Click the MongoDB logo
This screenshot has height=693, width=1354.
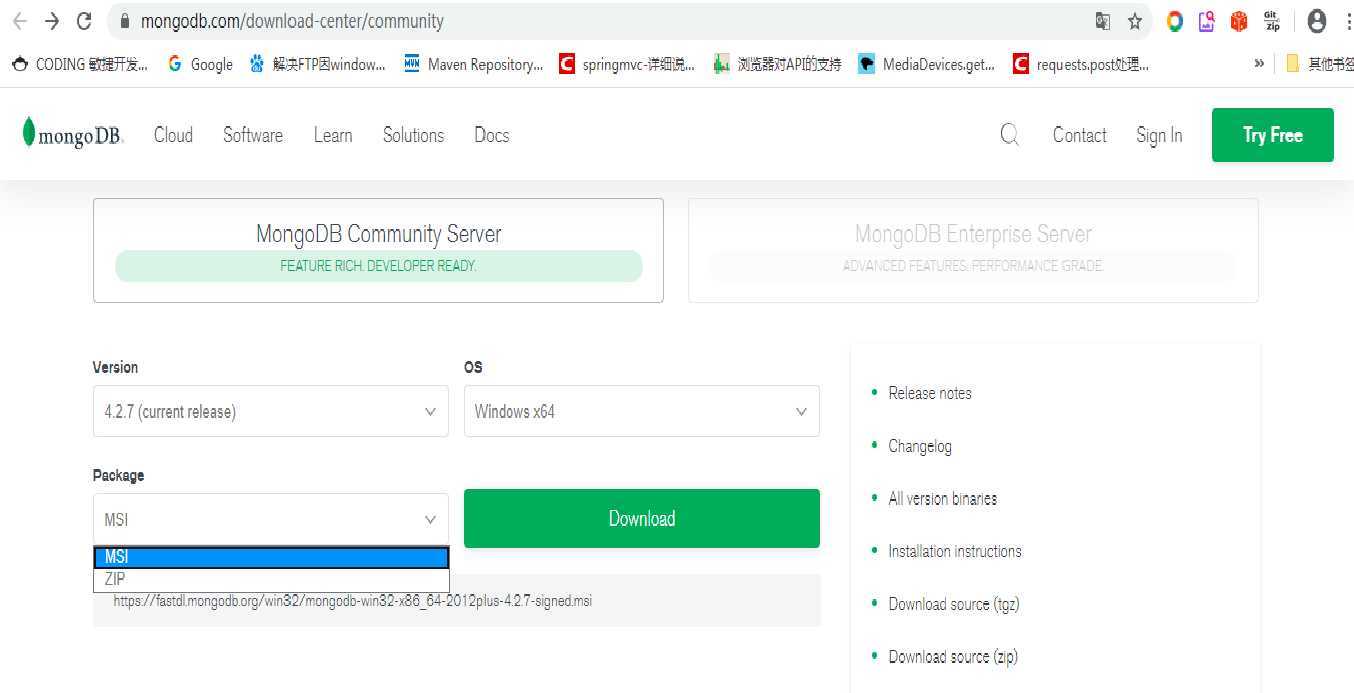coord(73,134)
